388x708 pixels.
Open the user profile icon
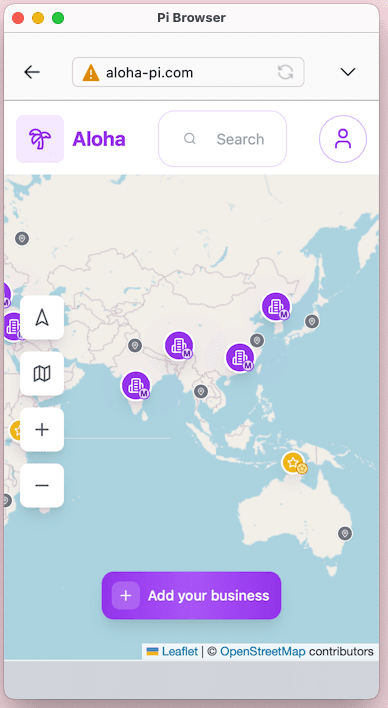[x=343, y=139]
